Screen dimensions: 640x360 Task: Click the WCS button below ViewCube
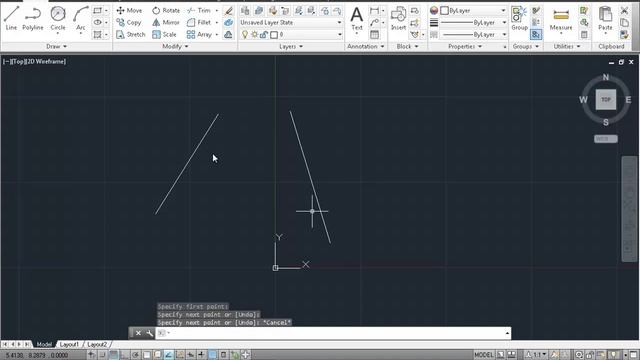606,139
